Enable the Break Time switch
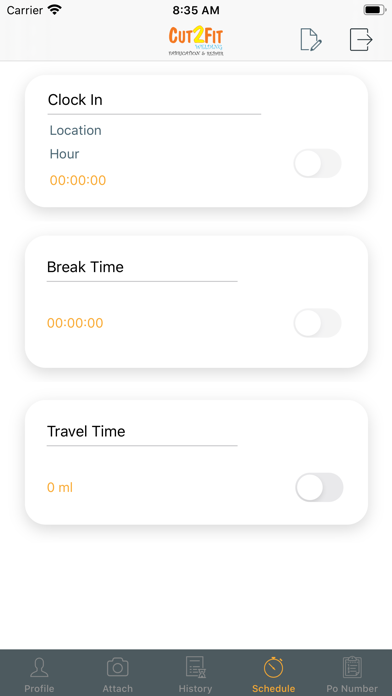The image size is (392, 696). coord(317,323)
